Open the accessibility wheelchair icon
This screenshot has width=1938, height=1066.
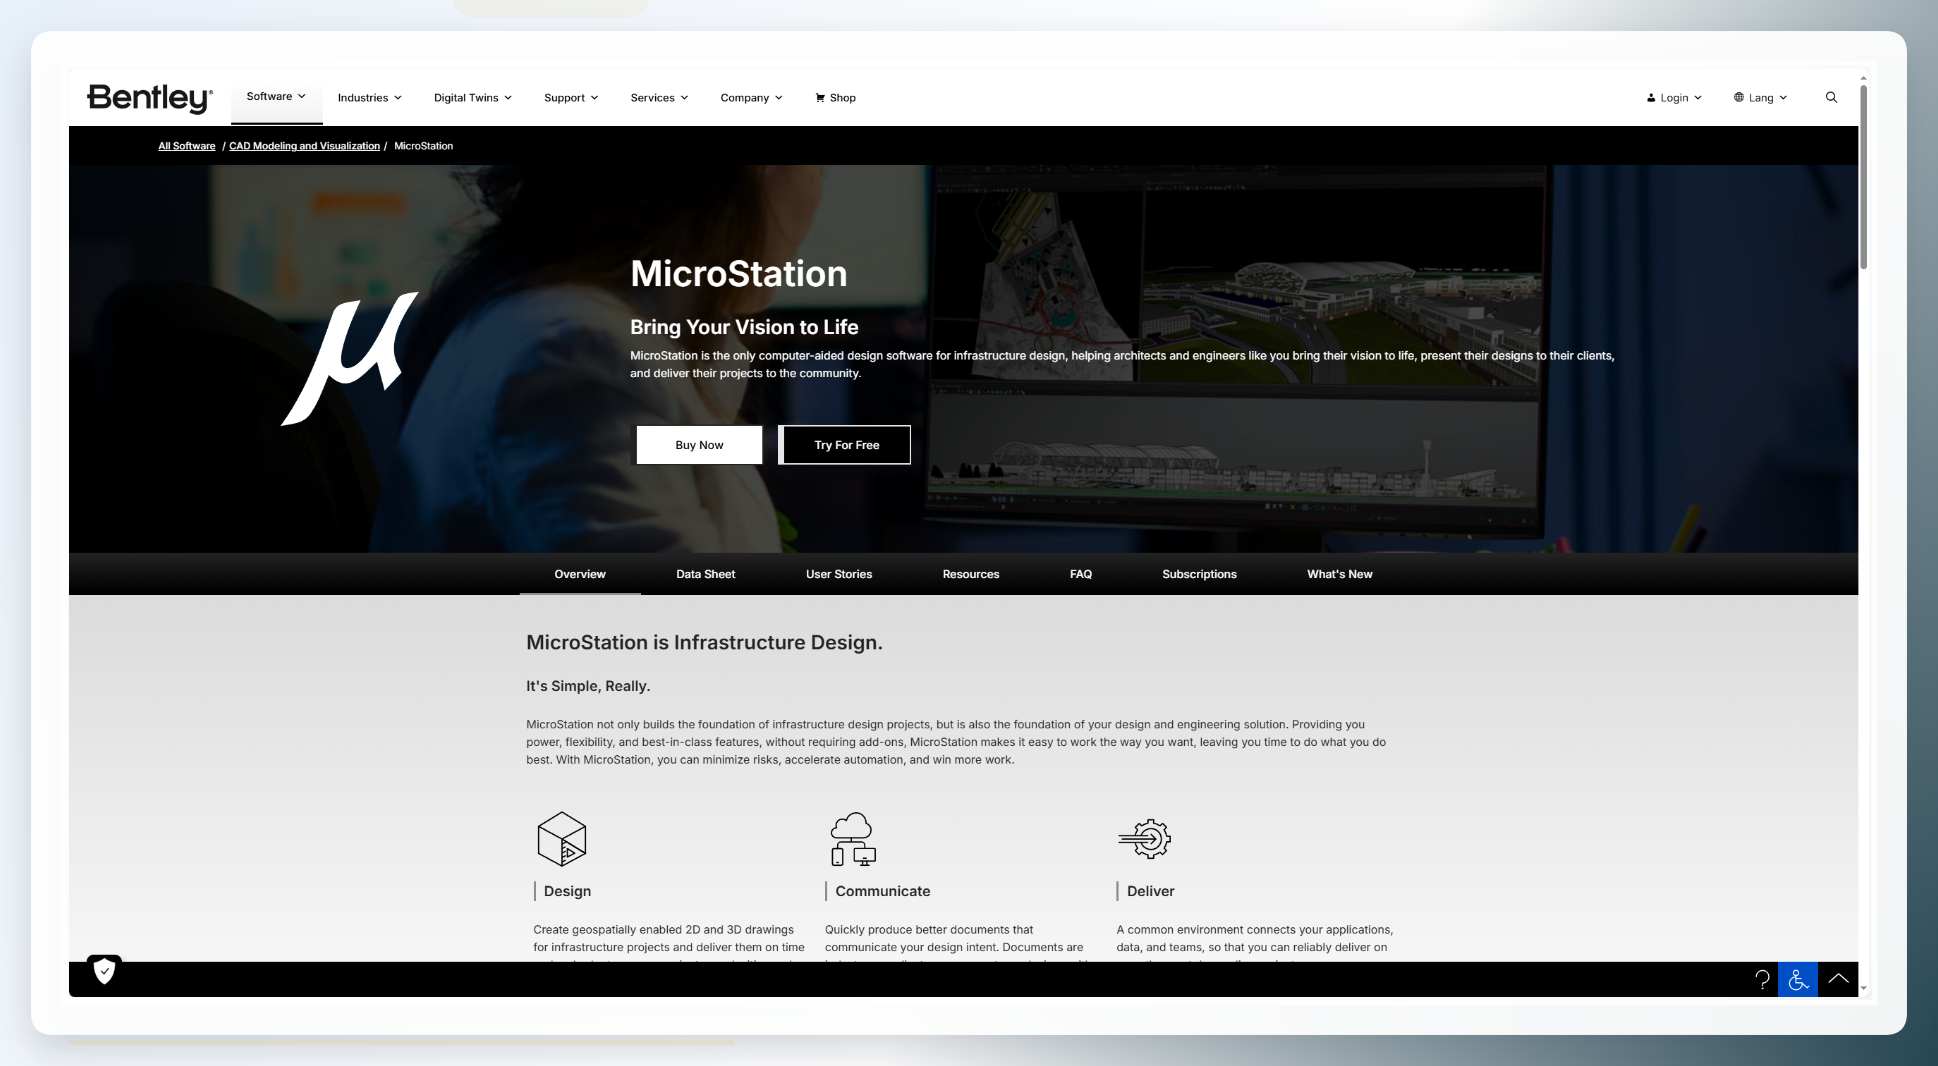[x=1798, y=980]
